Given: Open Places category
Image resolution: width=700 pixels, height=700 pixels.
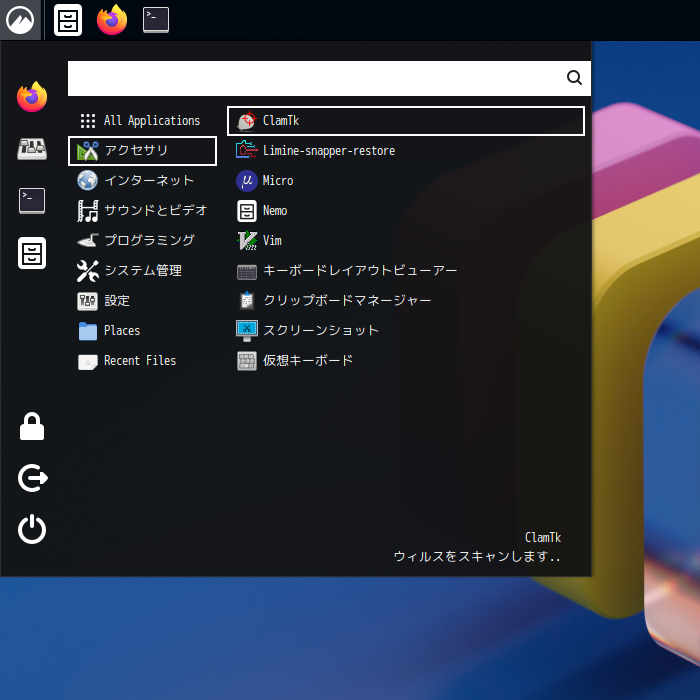Looking at the screenshot, I should (x=142, y=330).
